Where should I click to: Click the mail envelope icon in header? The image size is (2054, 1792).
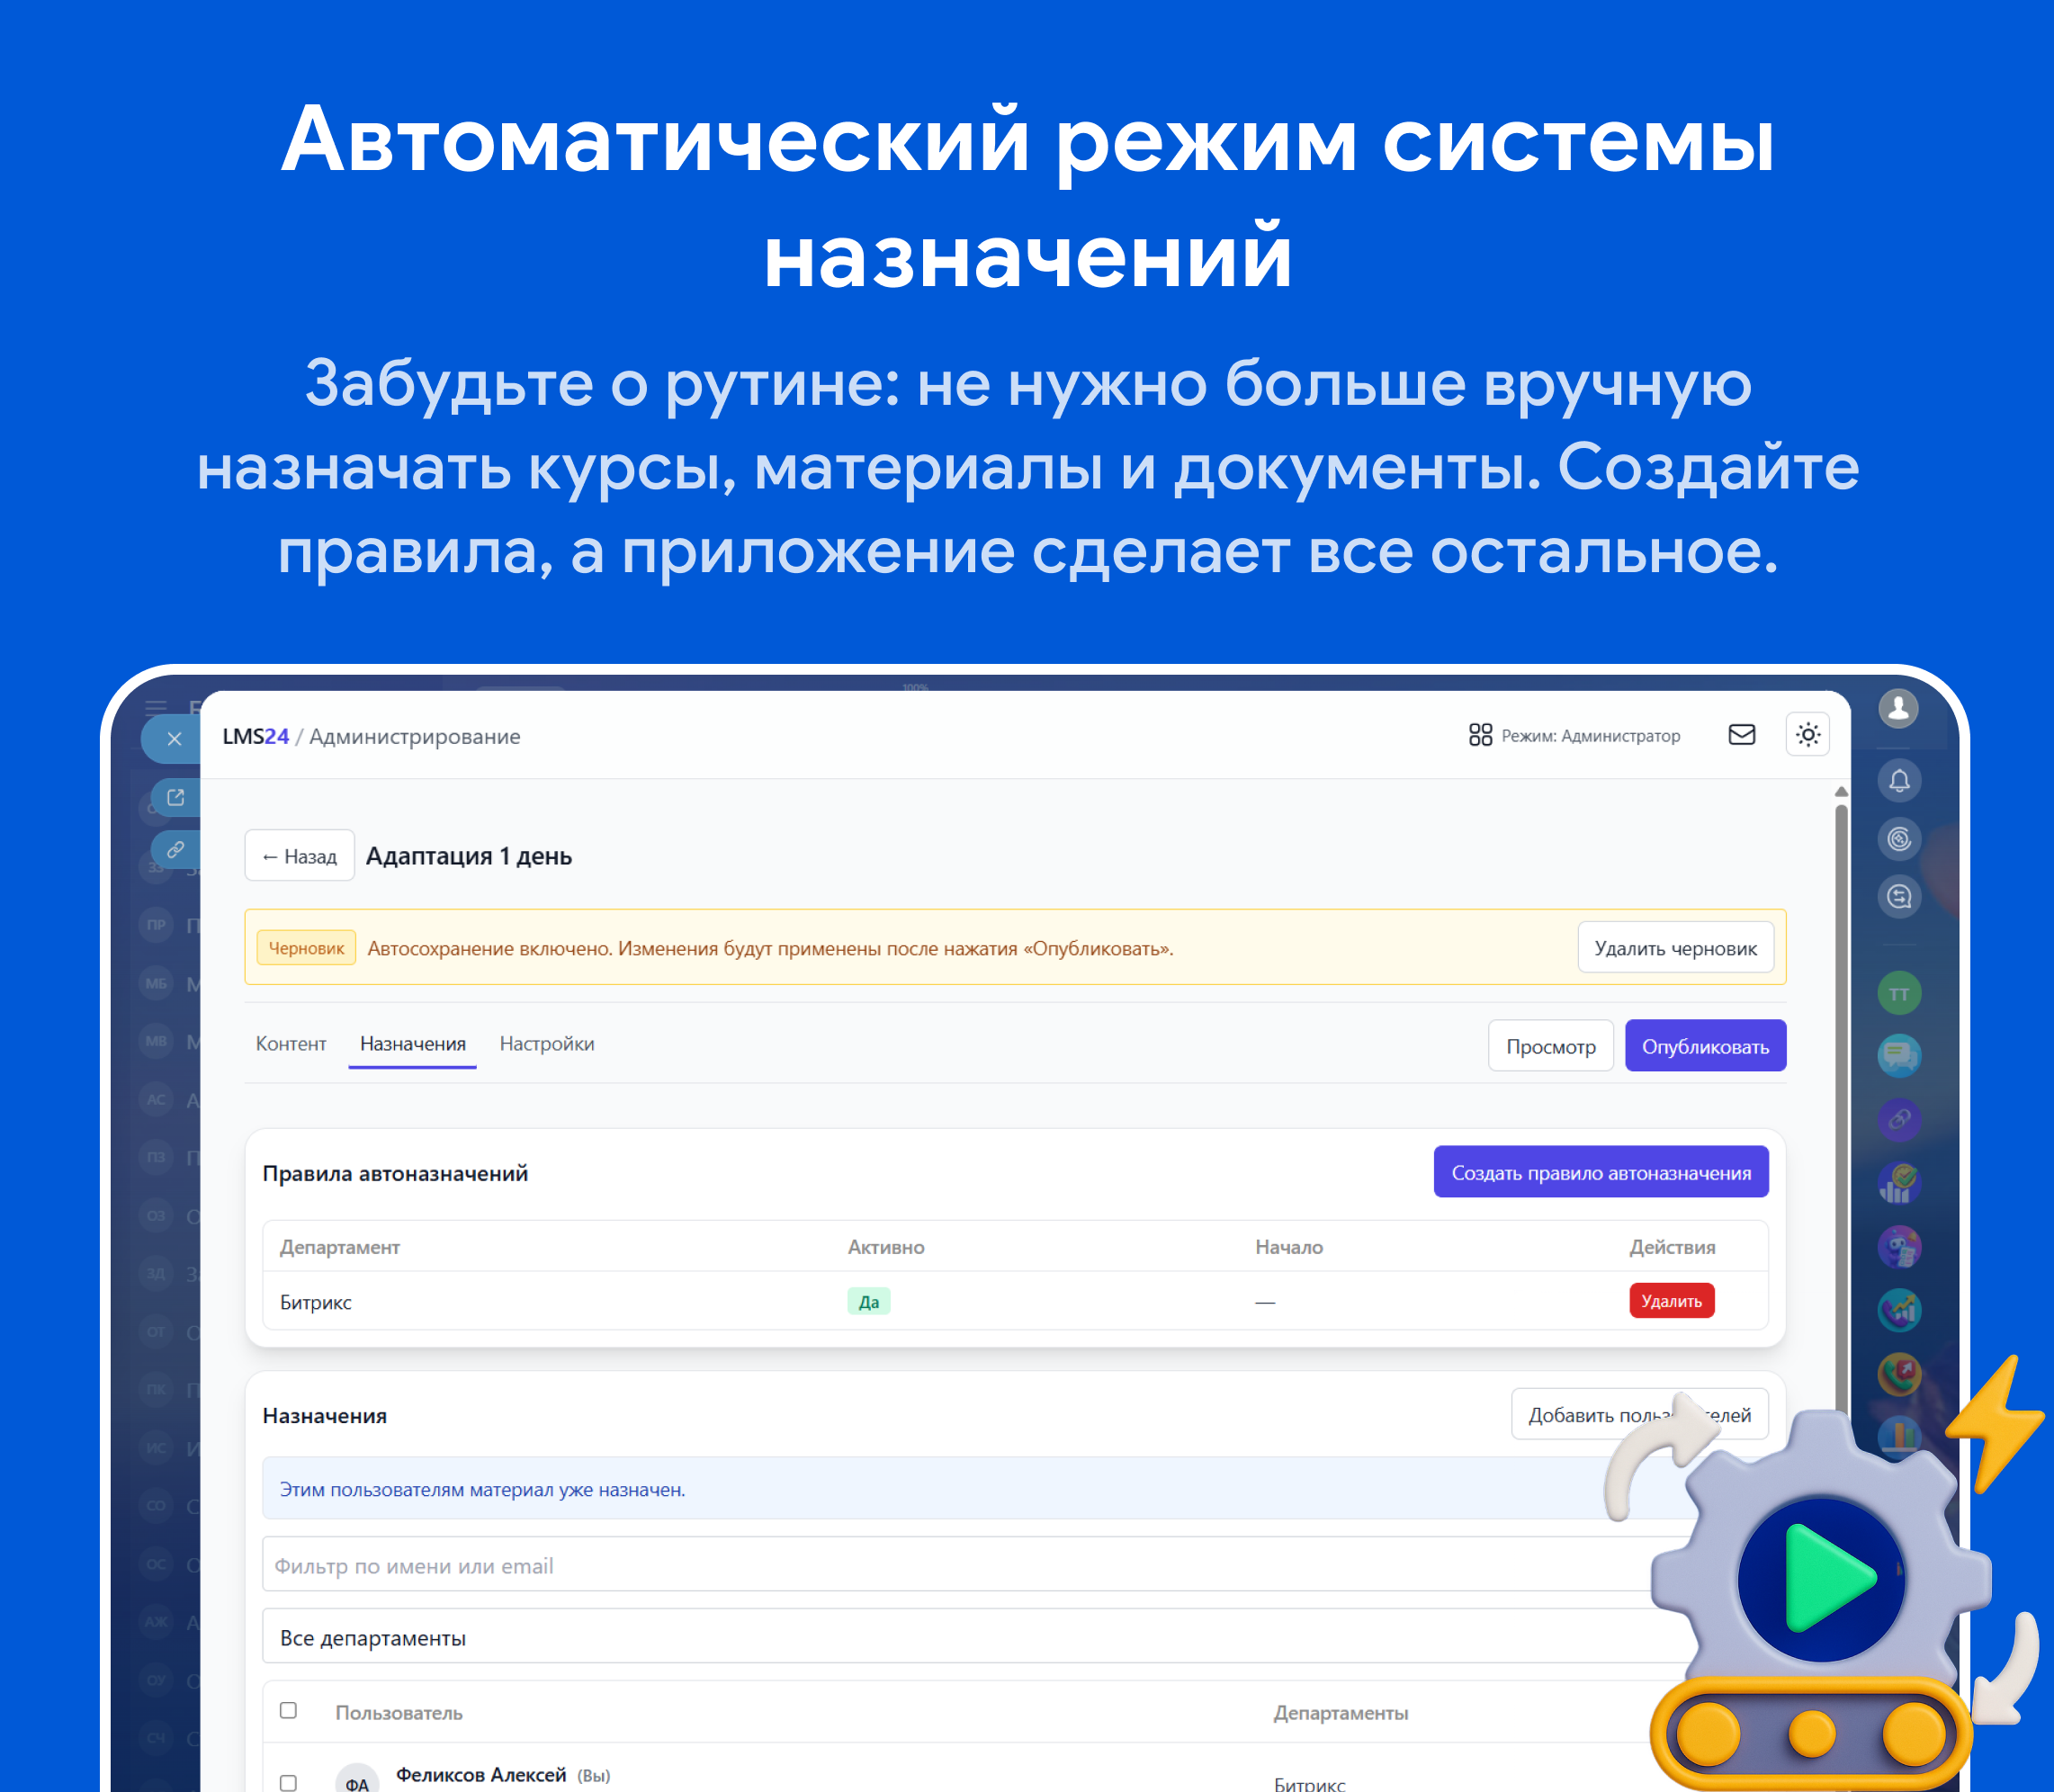(x=1741, y=735)
